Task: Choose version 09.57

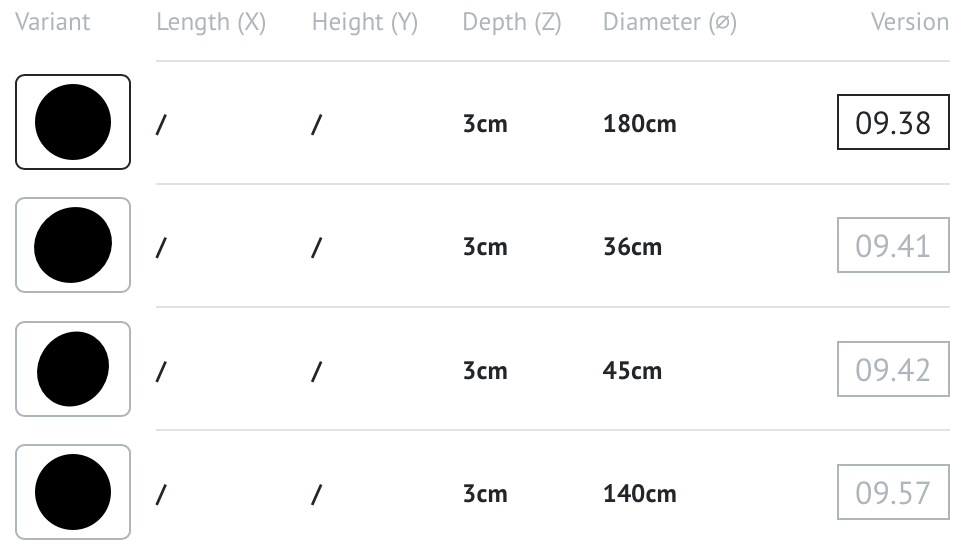Action: click(893, 492)
